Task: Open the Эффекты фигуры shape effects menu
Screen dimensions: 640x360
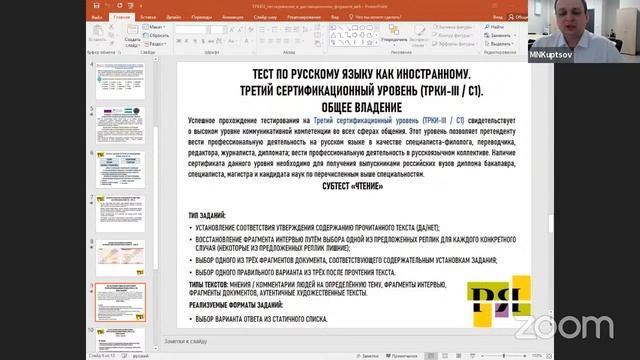Action: (x=455, y=44)
